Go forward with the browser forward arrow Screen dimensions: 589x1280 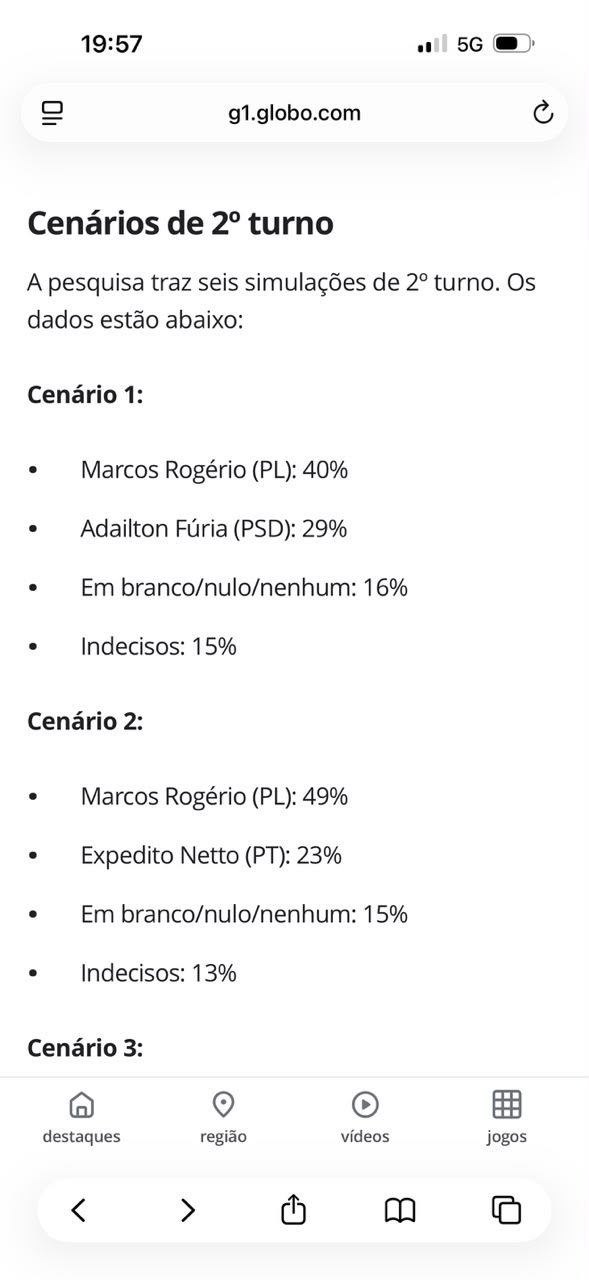click(187, 1210)
